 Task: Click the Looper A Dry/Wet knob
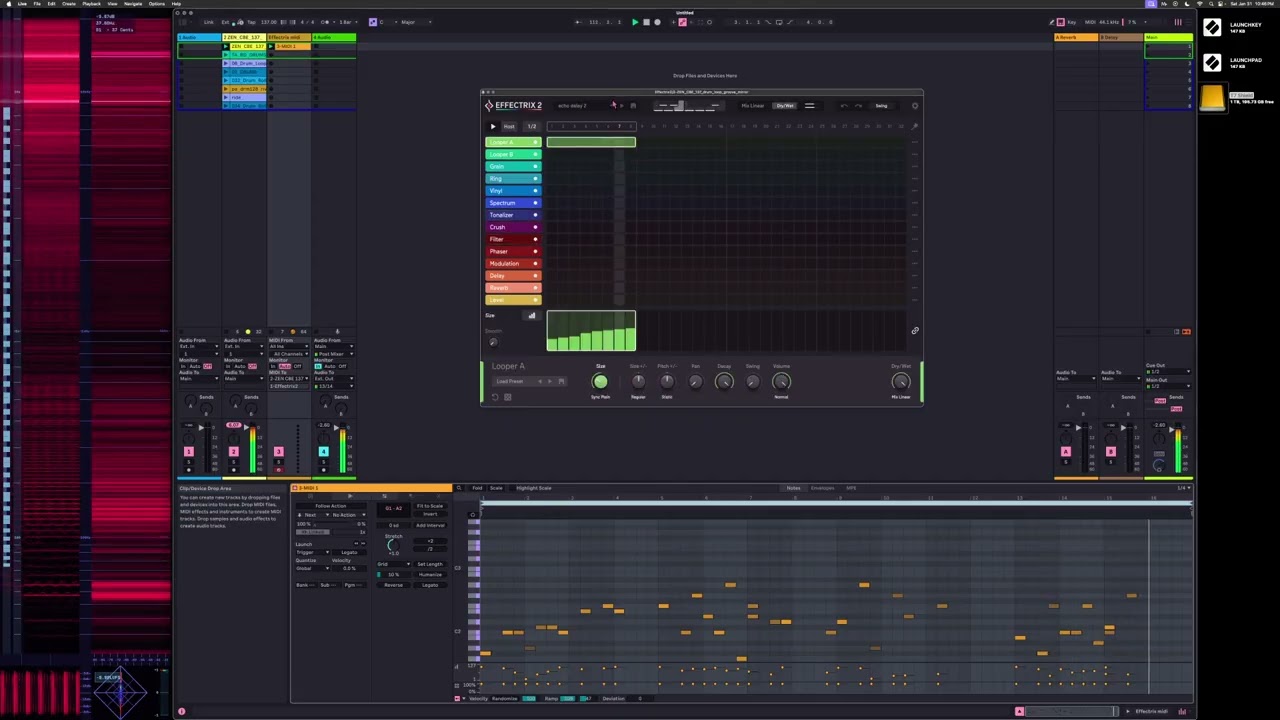pos(901,381)
